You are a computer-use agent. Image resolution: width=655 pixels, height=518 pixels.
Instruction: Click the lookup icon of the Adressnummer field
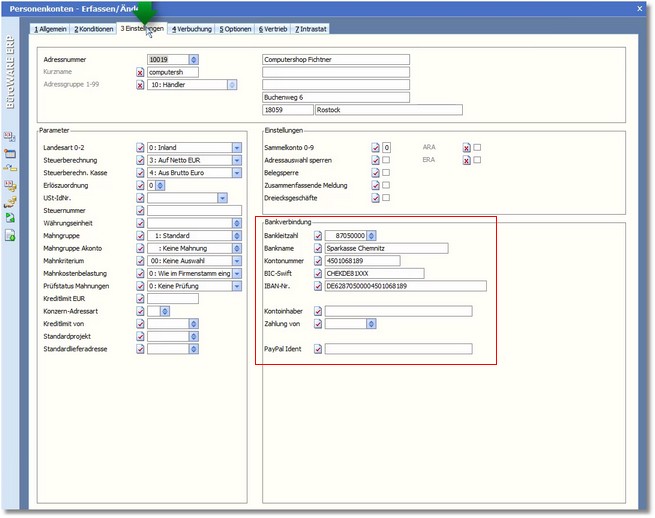pyautogui.click(x=193, y=60)
